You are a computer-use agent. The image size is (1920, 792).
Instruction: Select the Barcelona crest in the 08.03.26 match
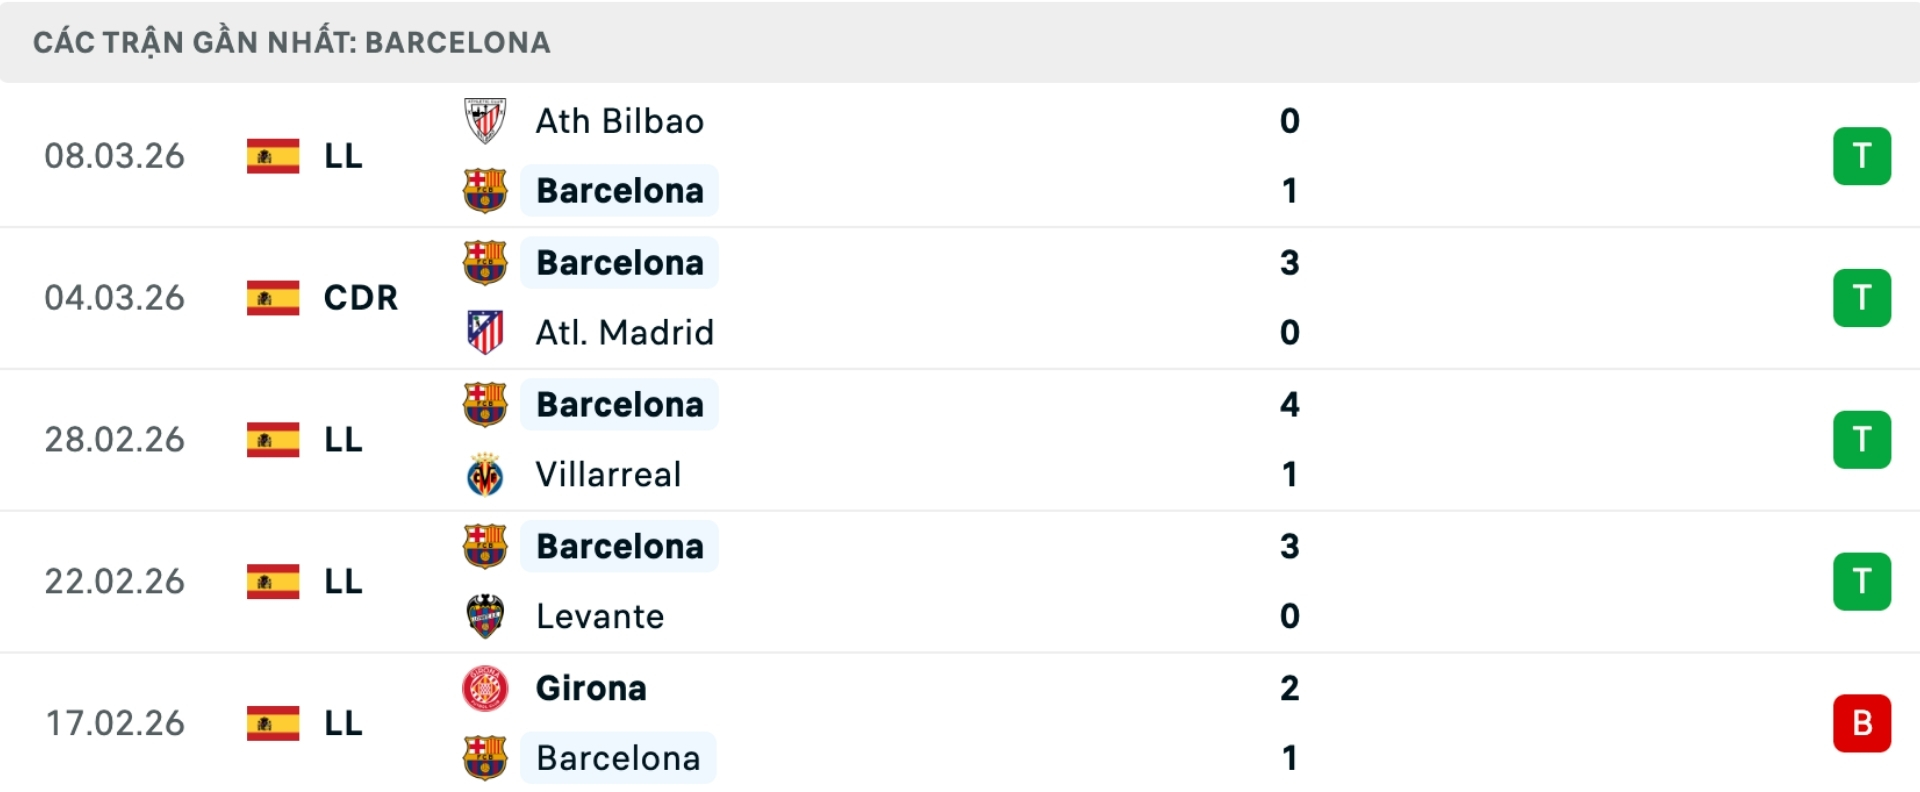point(486,190)
